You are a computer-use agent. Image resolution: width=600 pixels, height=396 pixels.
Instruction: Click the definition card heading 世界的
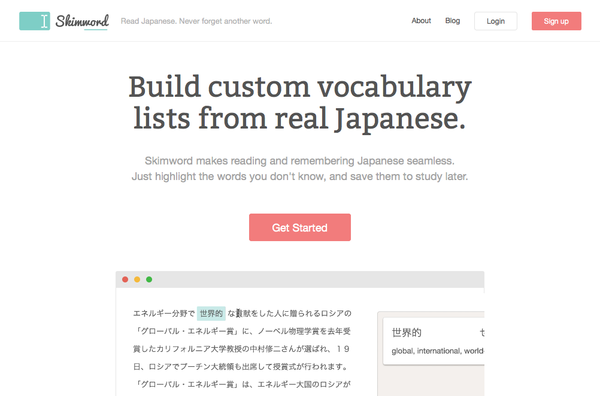[406, 332]
